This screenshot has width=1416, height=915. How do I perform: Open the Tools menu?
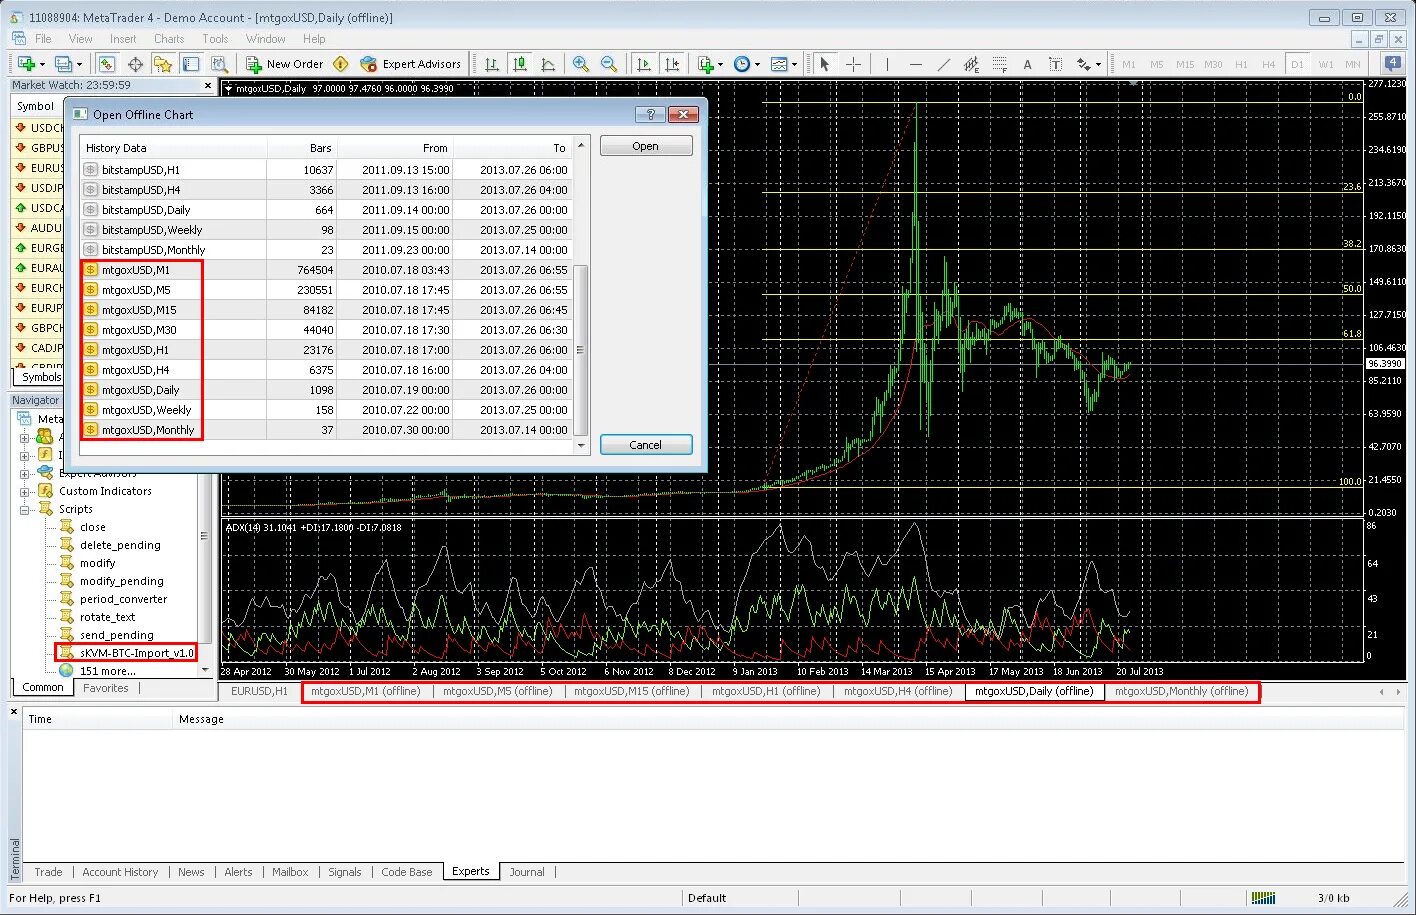pyautogui.click(x=215, y=39)
